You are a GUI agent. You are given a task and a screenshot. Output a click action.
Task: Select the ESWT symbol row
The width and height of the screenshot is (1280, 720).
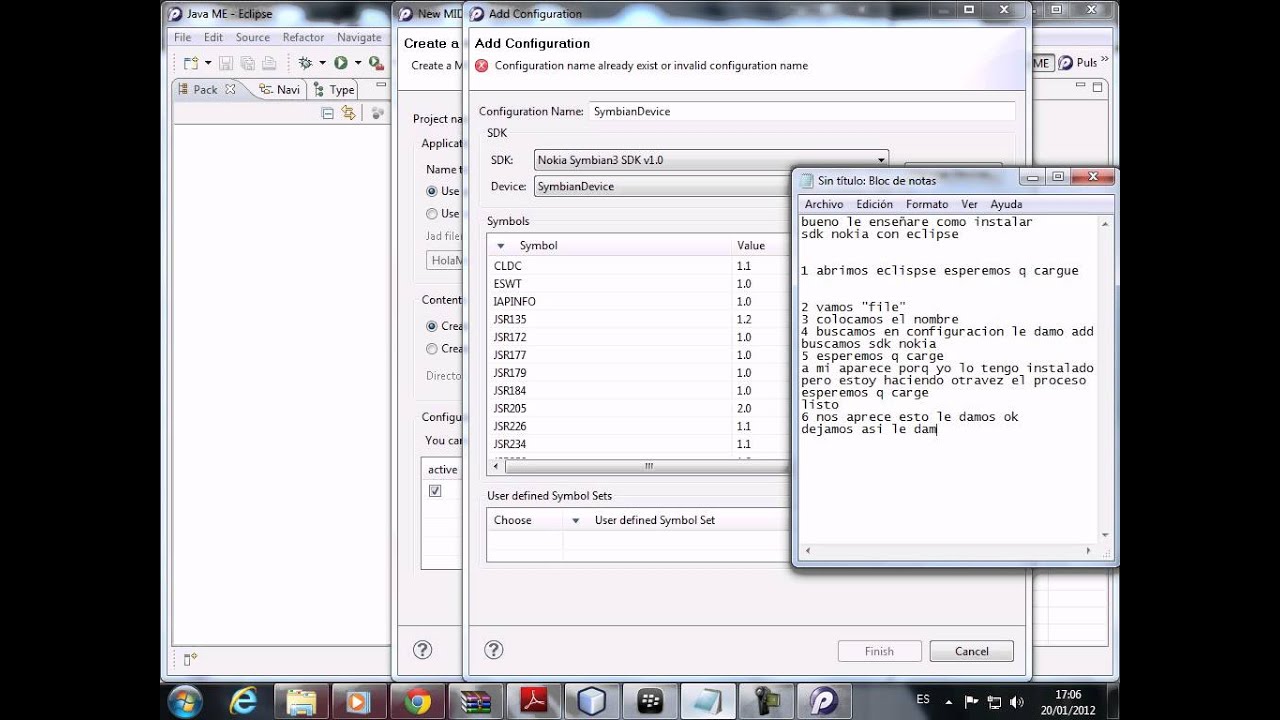[640, 284]
